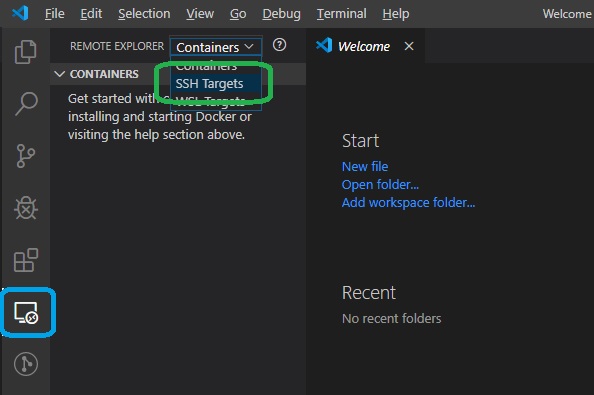
Task: Open the Debug view bug icon
Action: coord(26,208)
